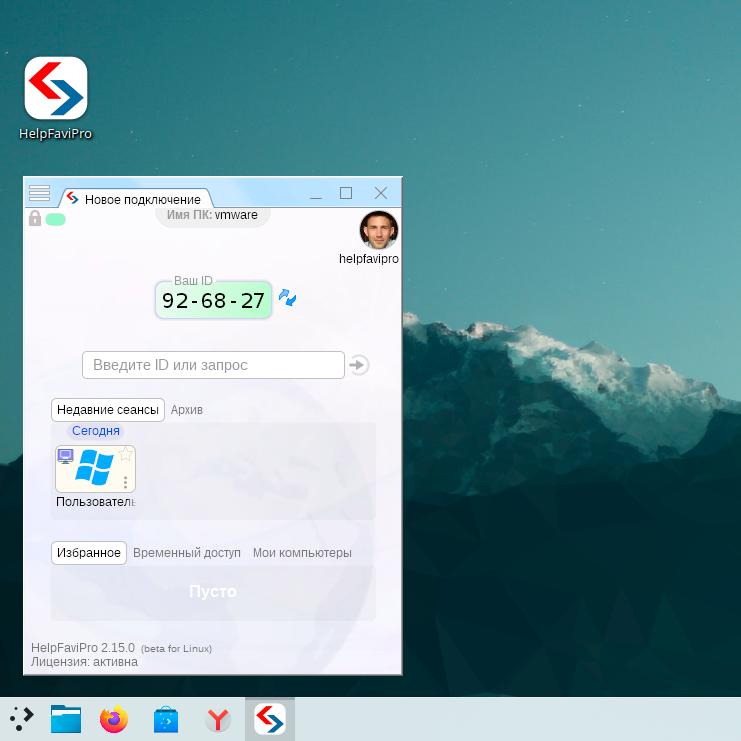The height and width of the screenshot is (741, 741).
Task: Open the hamburger menu in HelpFaviPro window
Action: click(x=39, y=193)
